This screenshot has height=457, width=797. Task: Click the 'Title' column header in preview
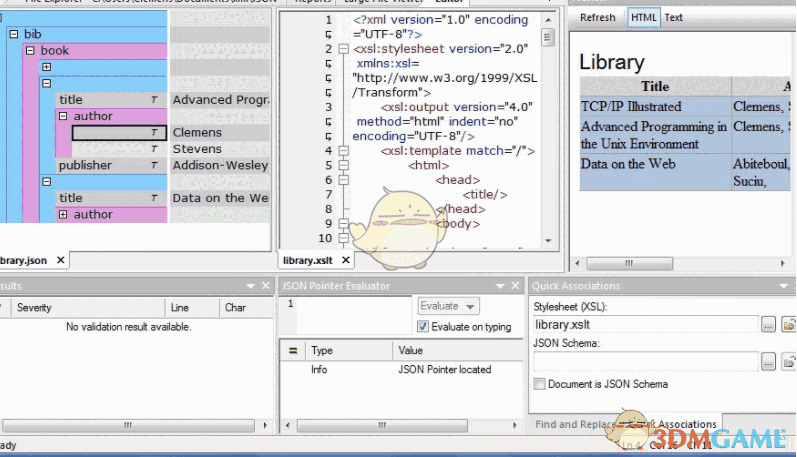(x=655, y=86)
